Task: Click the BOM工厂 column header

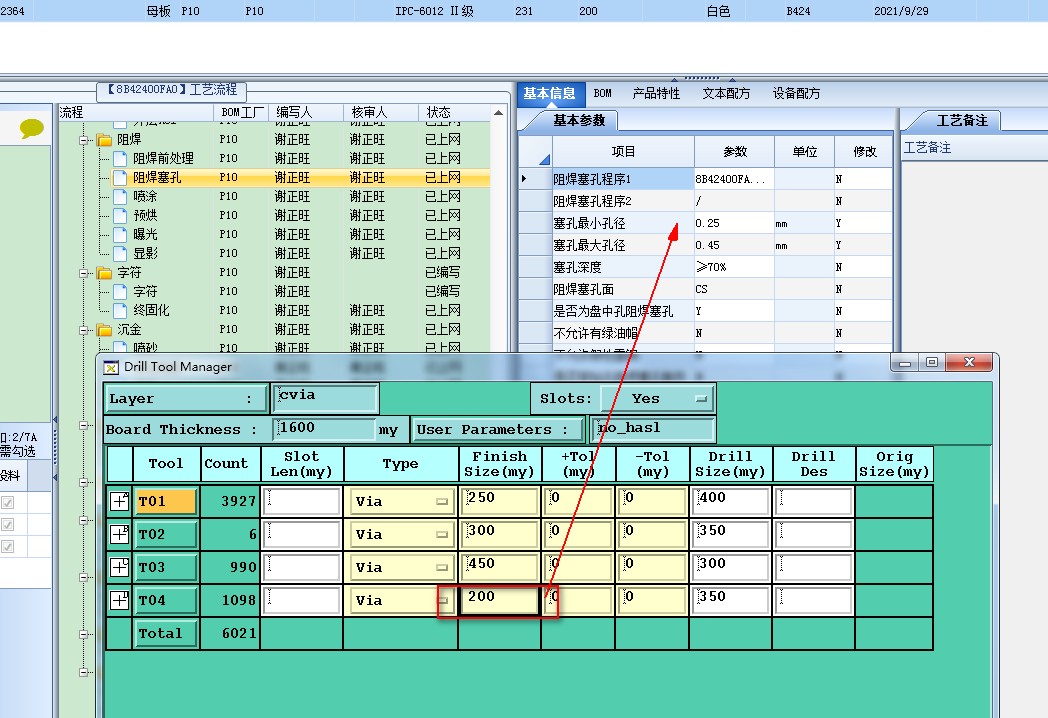Action: (241, 112)
